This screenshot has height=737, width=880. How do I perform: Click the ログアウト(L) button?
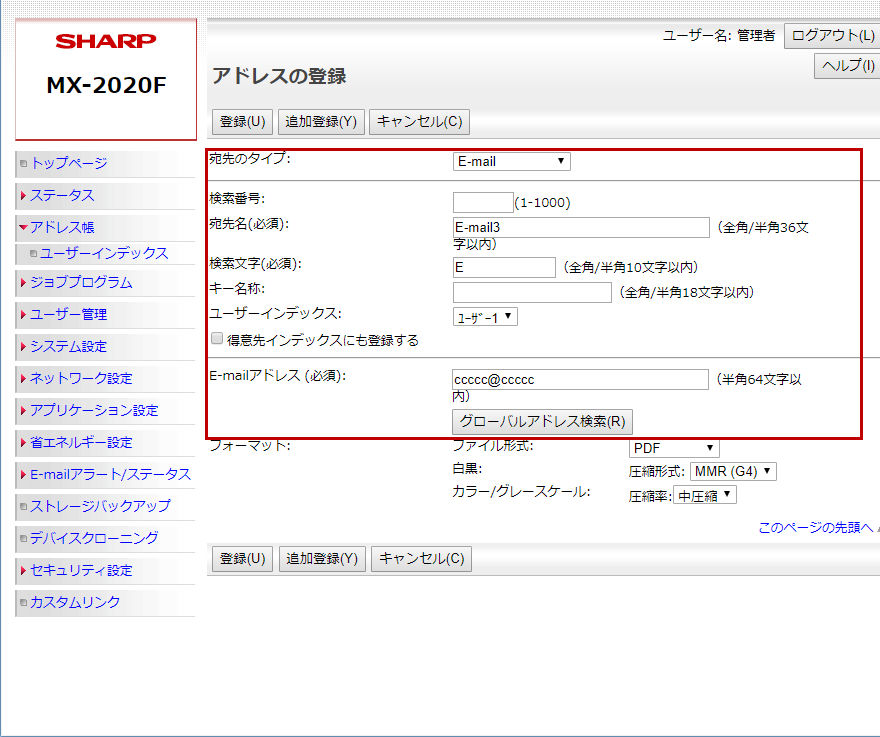pos(831,36)
